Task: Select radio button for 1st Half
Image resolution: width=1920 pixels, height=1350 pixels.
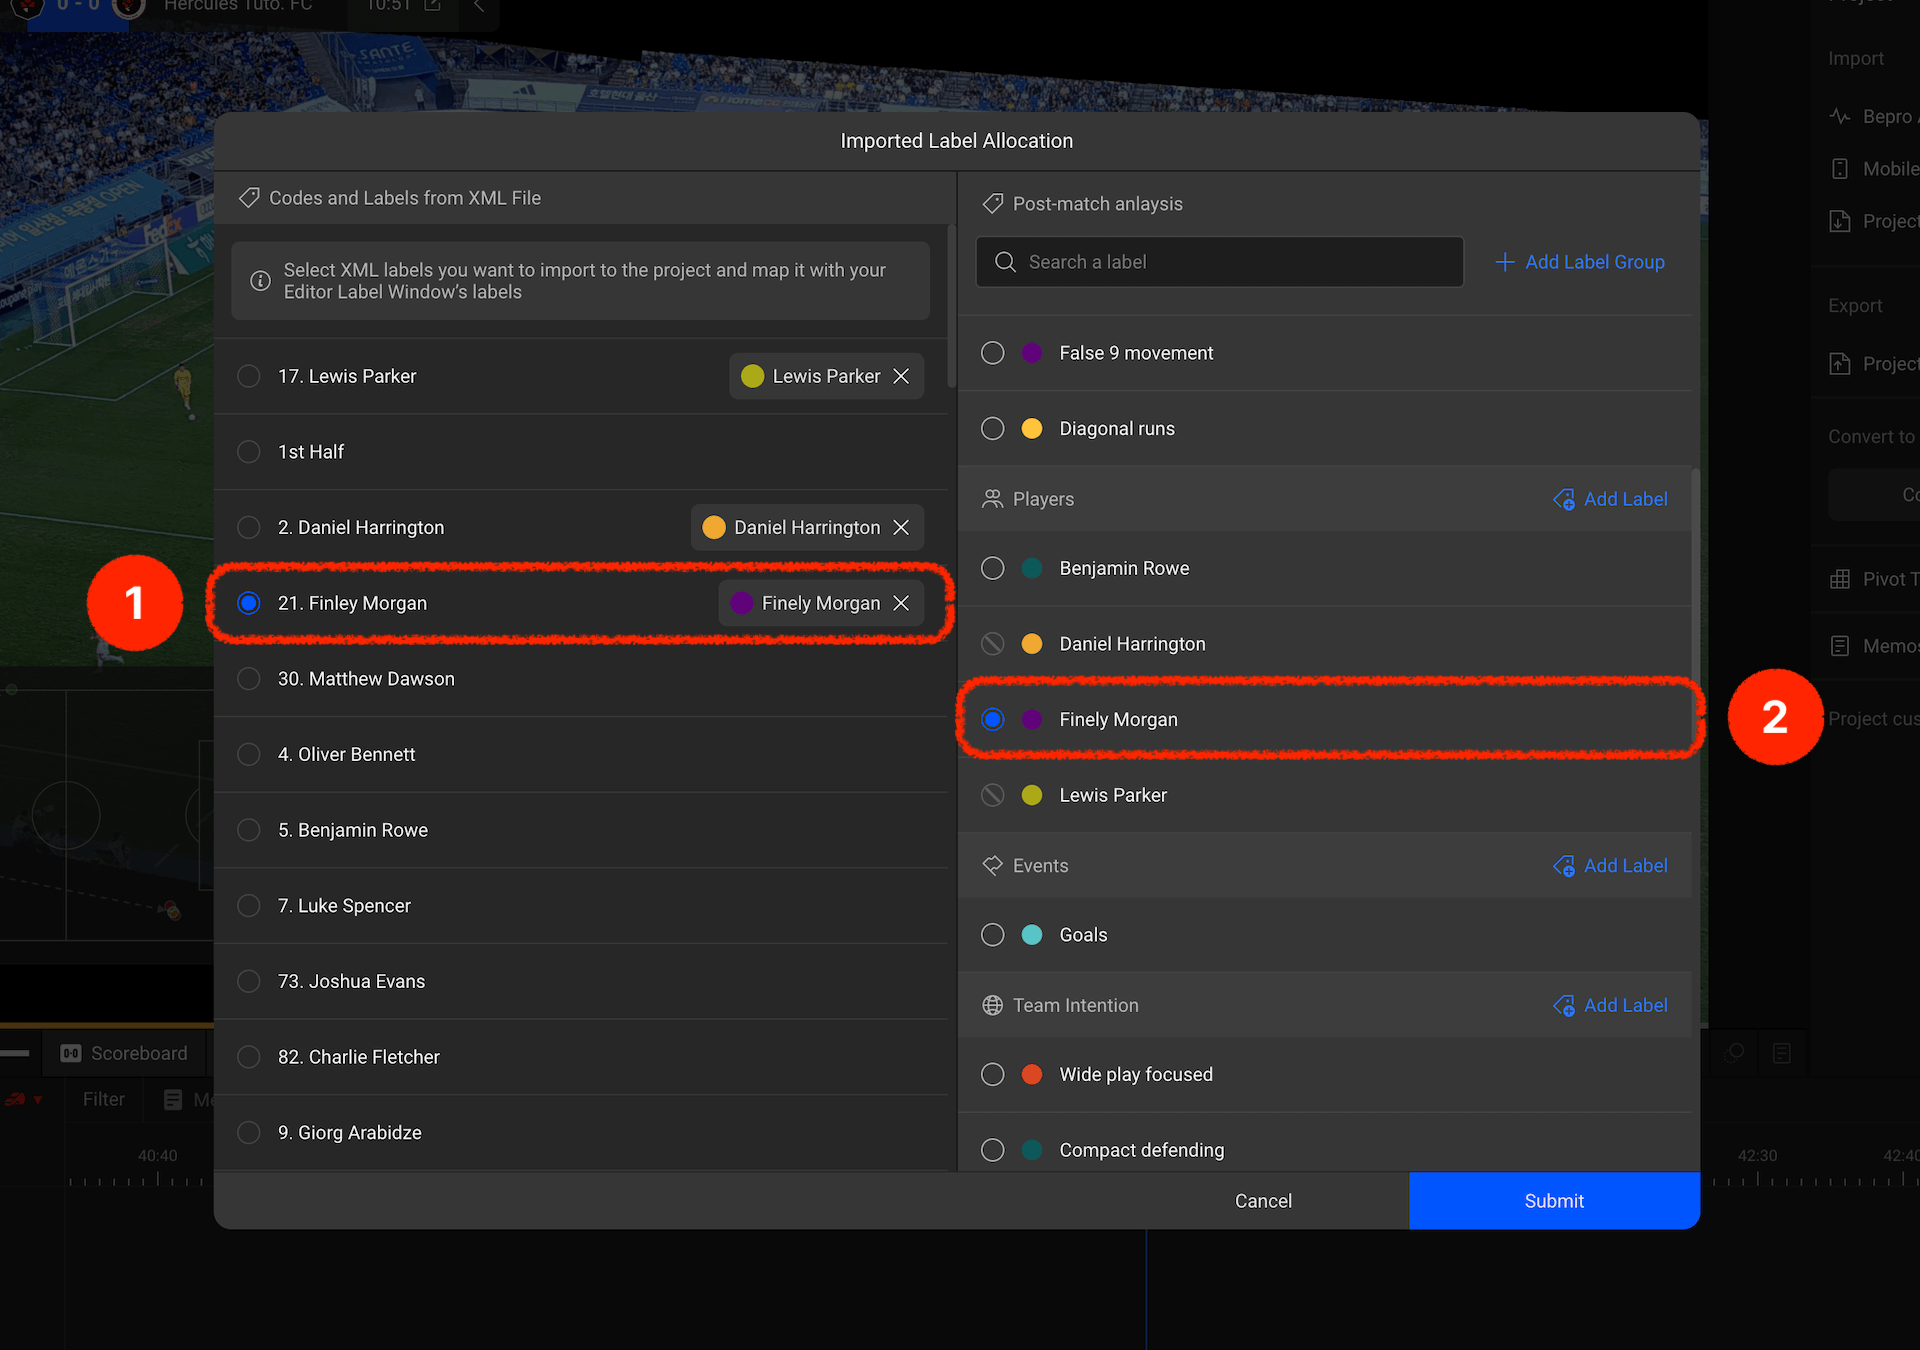Action: [249, 452]
